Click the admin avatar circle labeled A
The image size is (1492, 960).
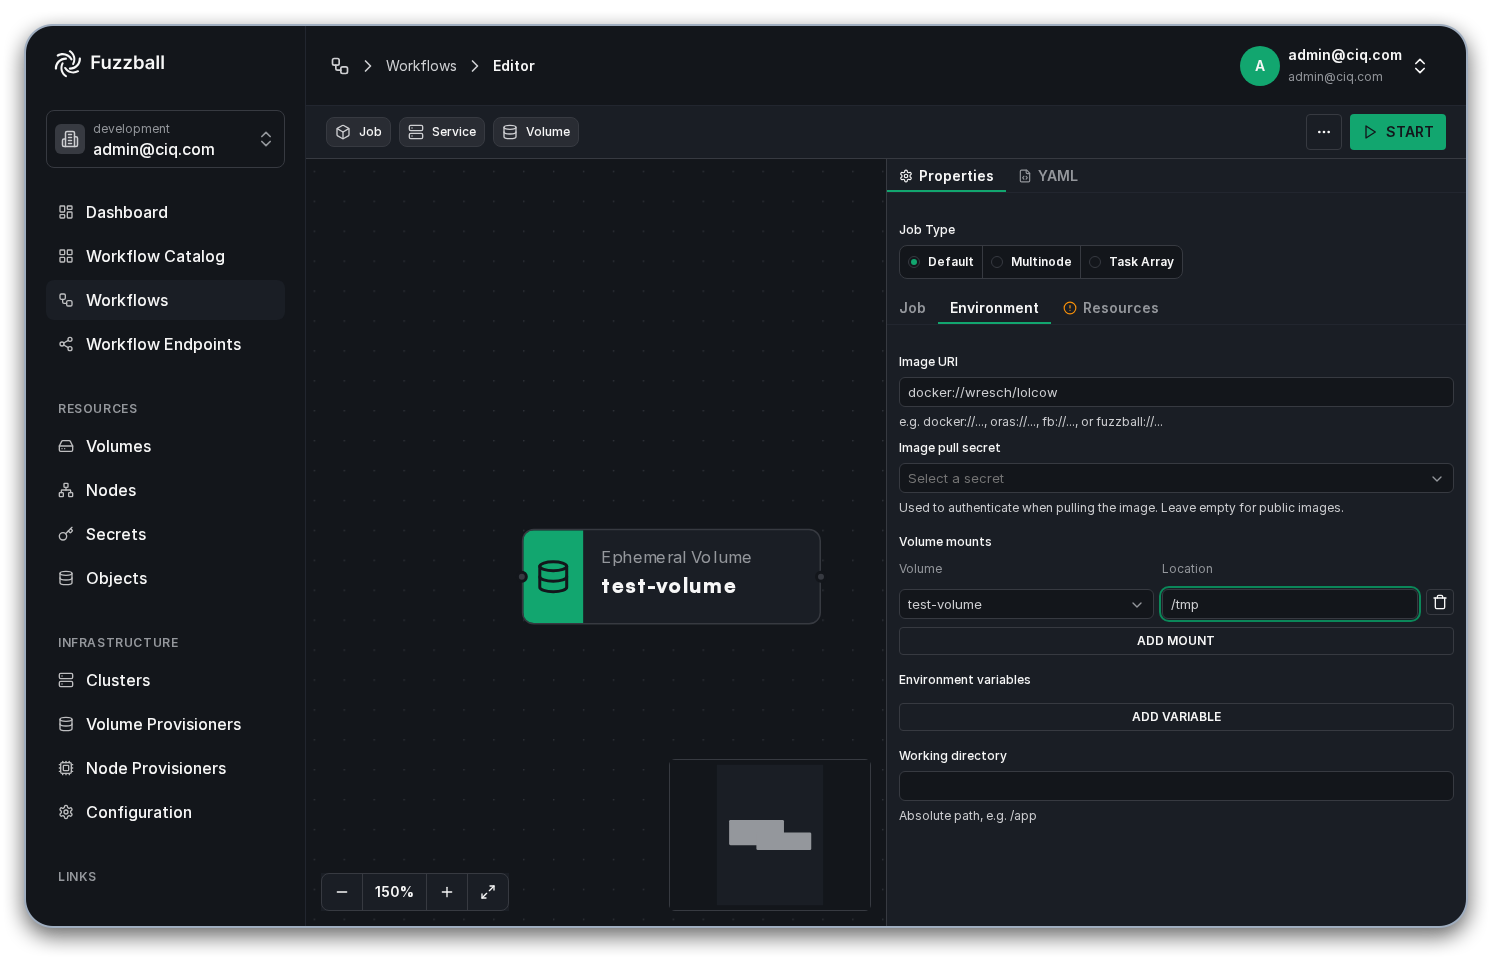click(1260, 66)
